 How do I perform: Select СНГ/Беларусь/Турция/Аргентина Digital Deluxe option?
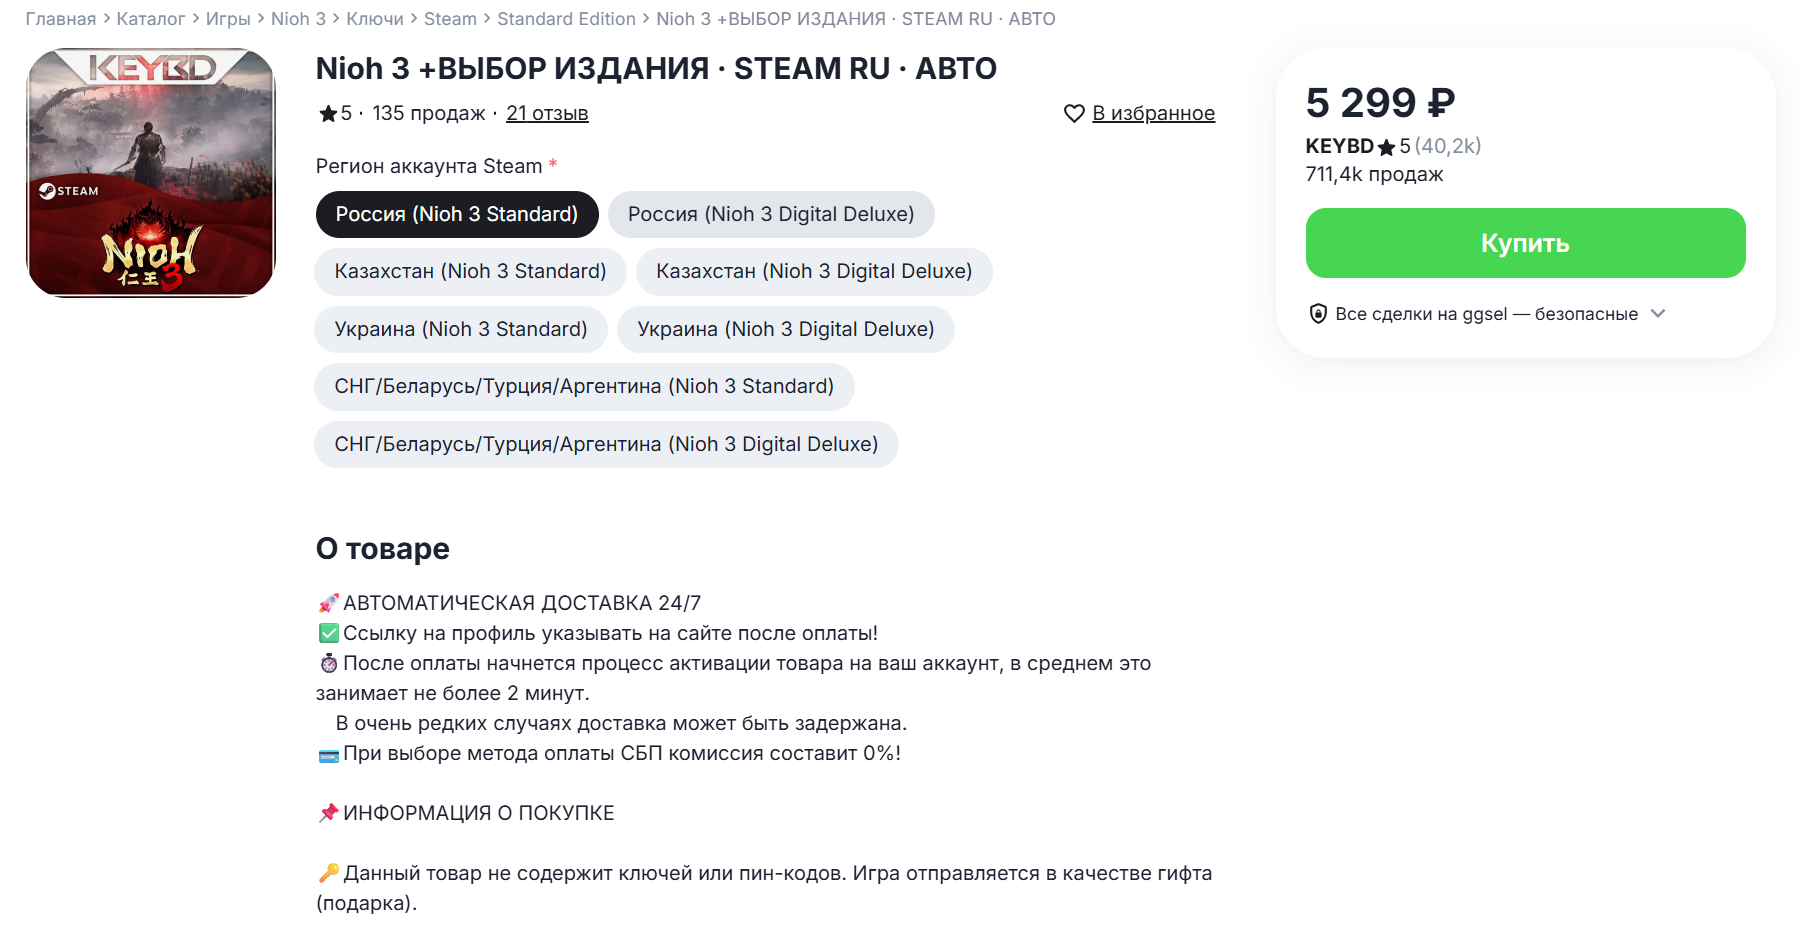point(605,445)
